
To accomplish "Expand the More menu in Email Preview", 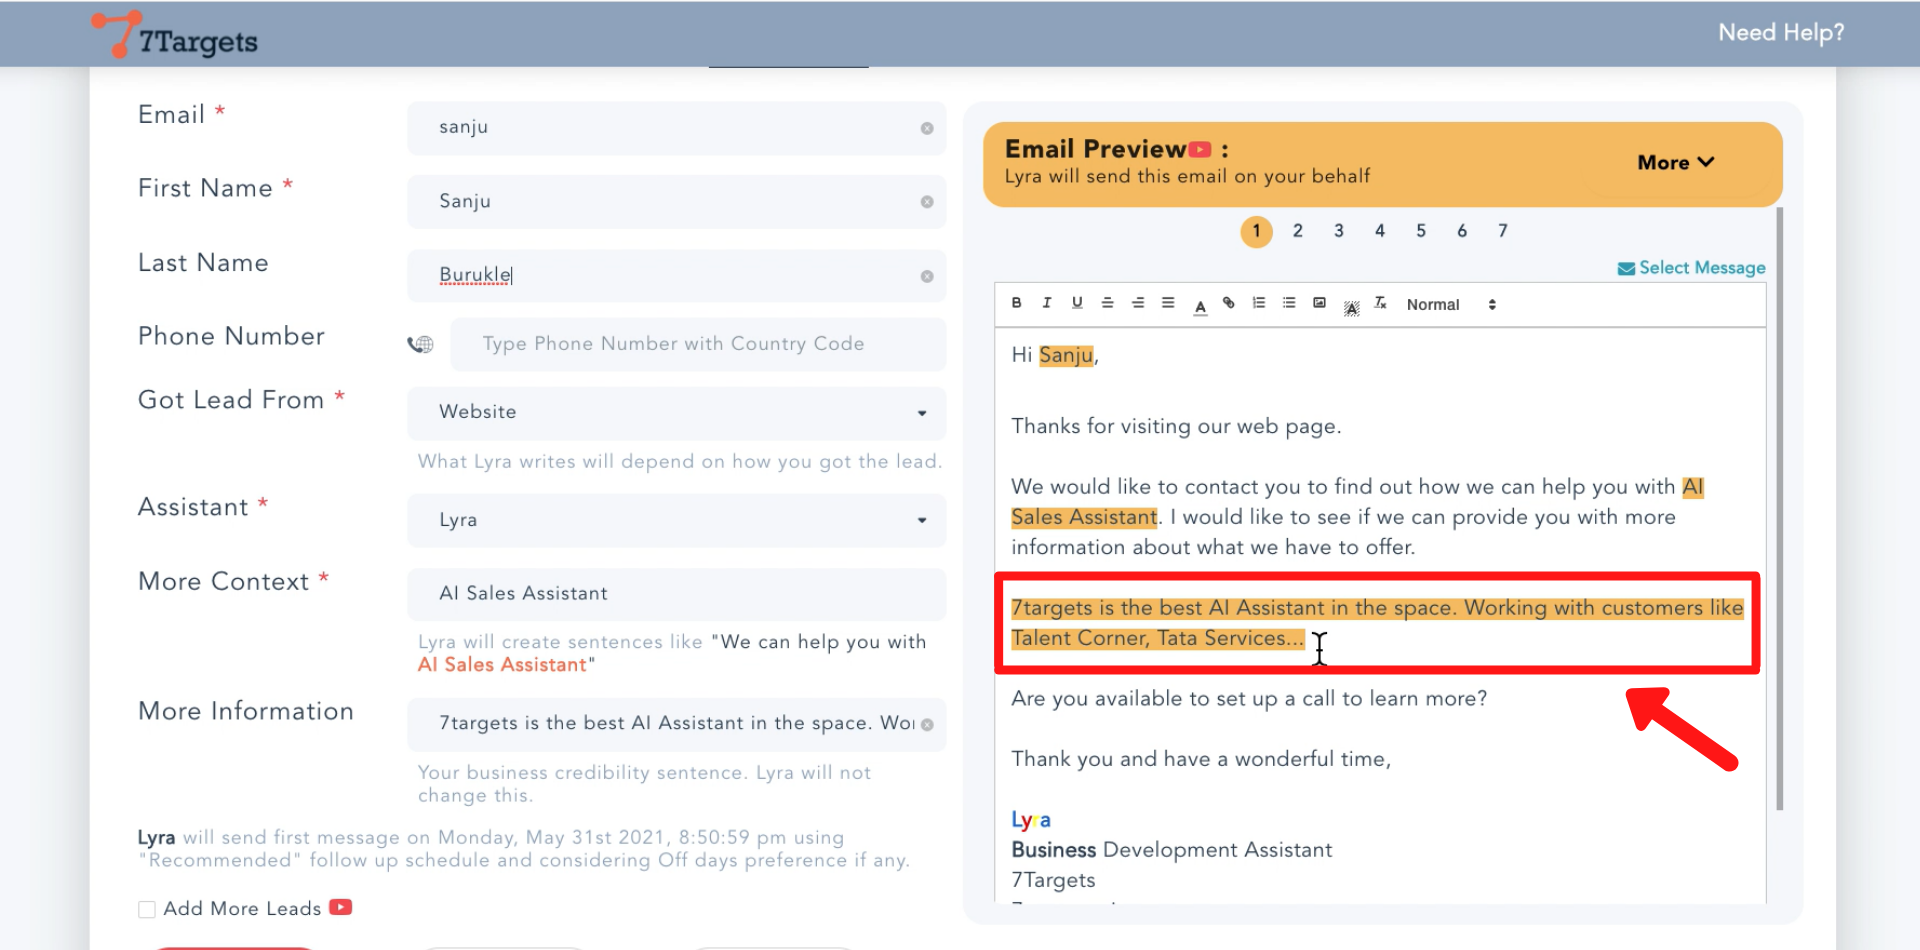I will click(1675, 163).
